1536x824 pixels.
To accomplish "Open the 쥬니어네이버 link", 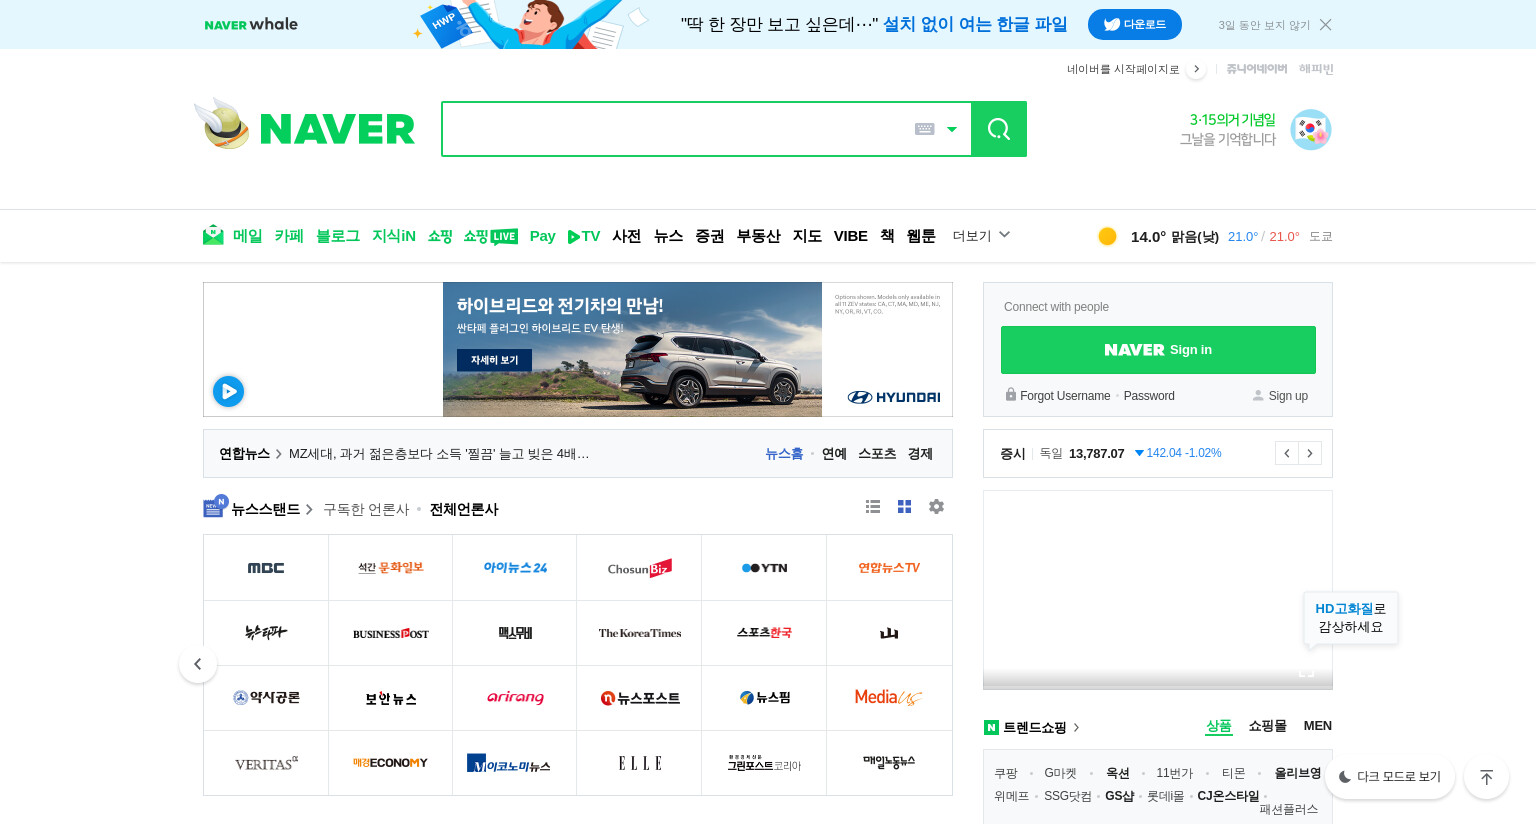I will (x=1256, y=69).
